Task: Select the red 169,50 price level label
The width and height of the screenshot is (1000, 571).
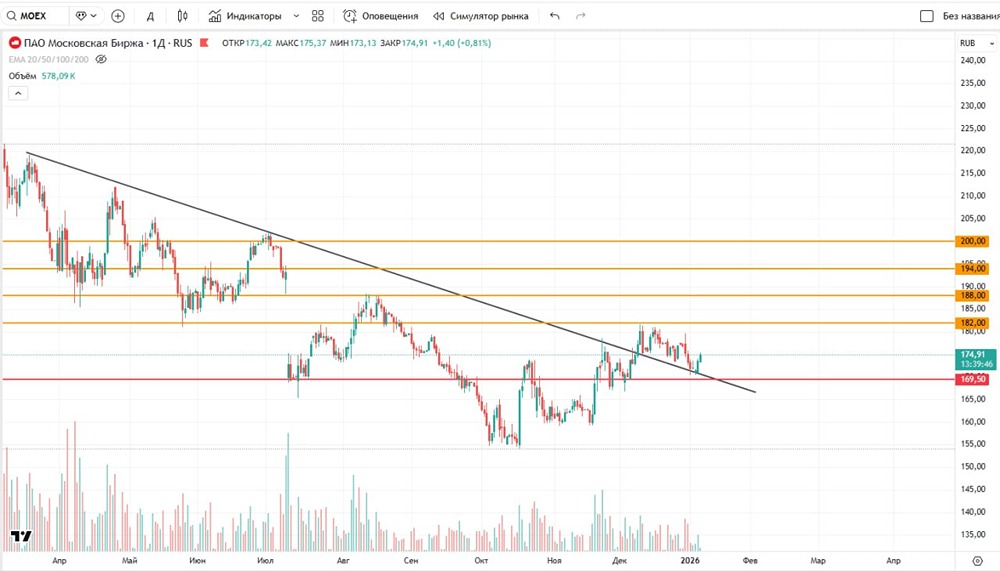Action: [x=973, y=379]
